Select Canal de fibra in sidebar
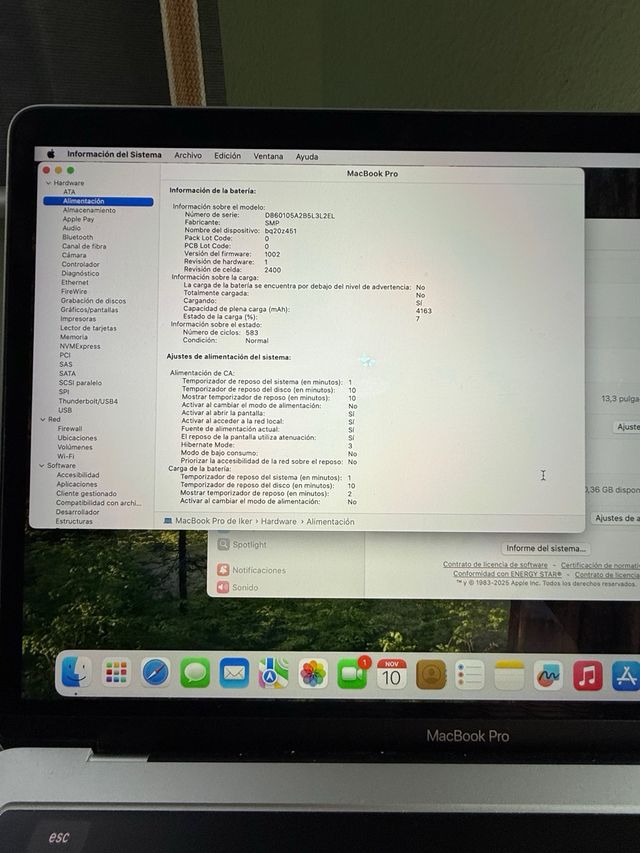Screen dimensions: 640x853 [x=84, y=246]
